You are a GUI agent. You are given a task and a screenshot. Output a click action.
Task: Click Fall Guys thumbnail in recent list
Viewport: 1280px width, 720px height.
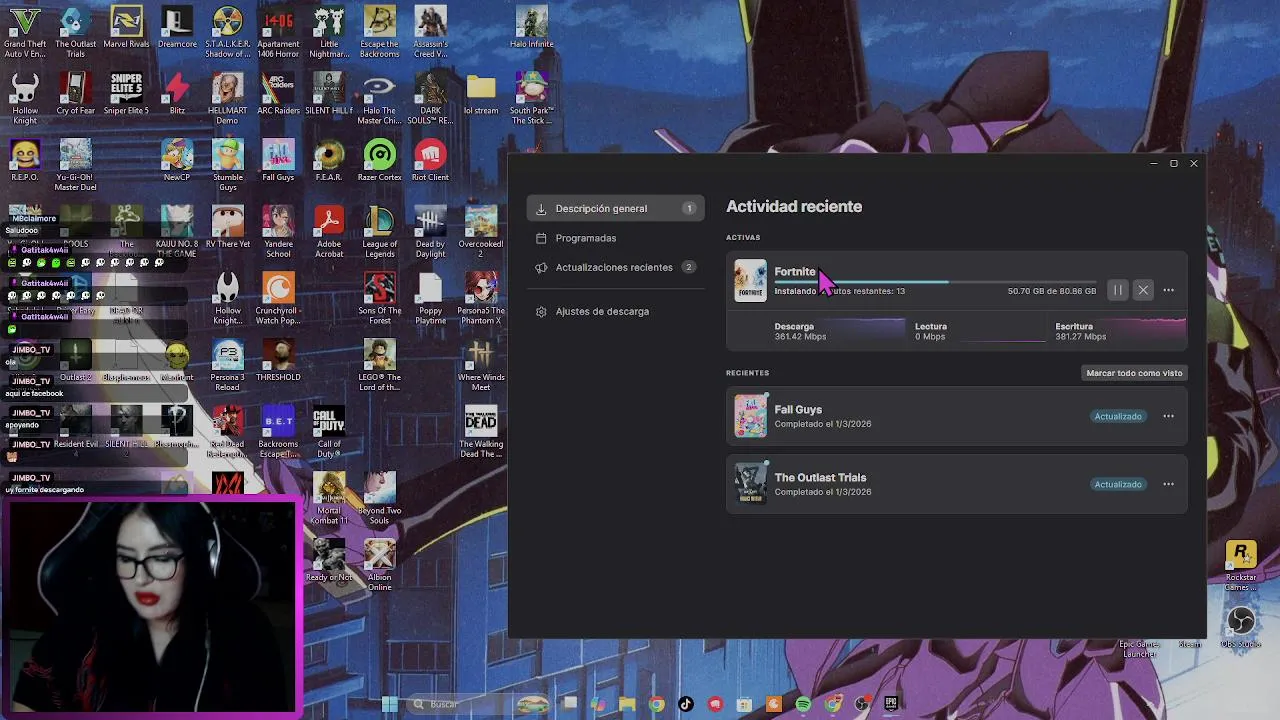[750, 416]
